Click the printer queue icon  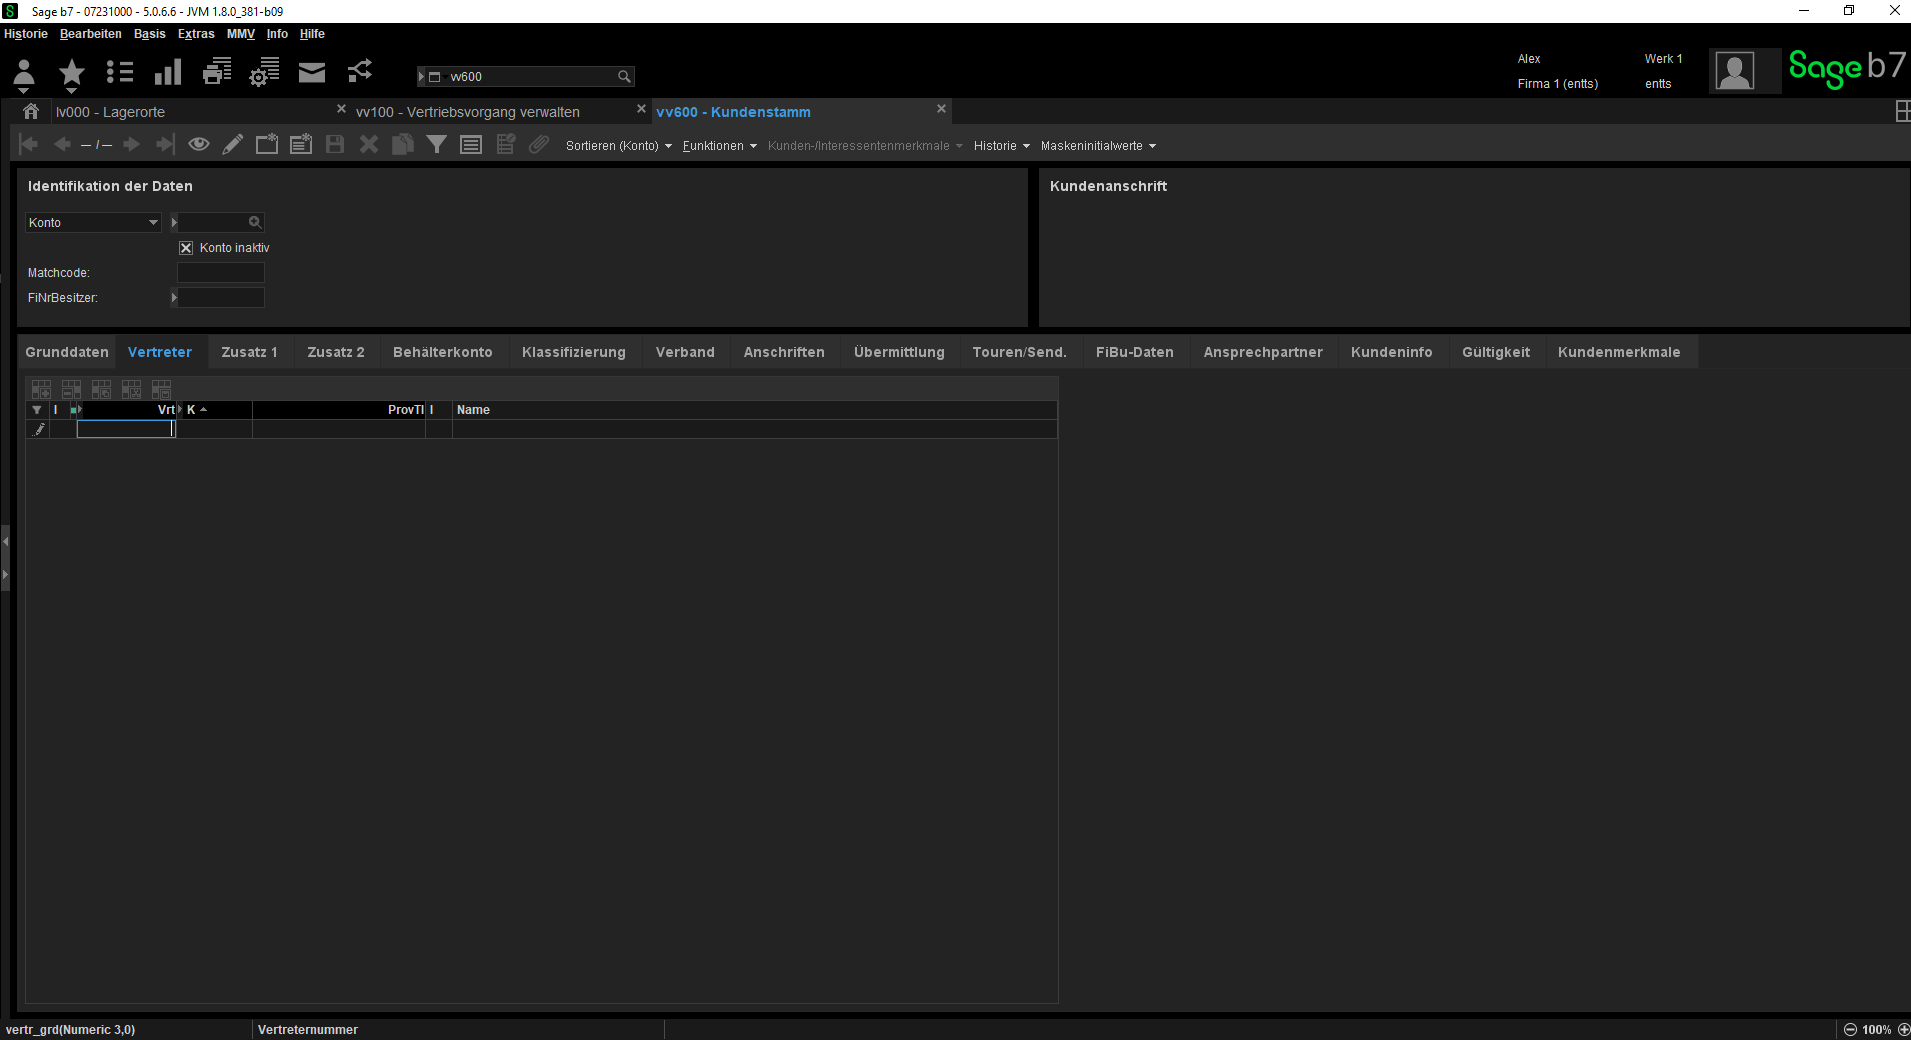[217, 72]
